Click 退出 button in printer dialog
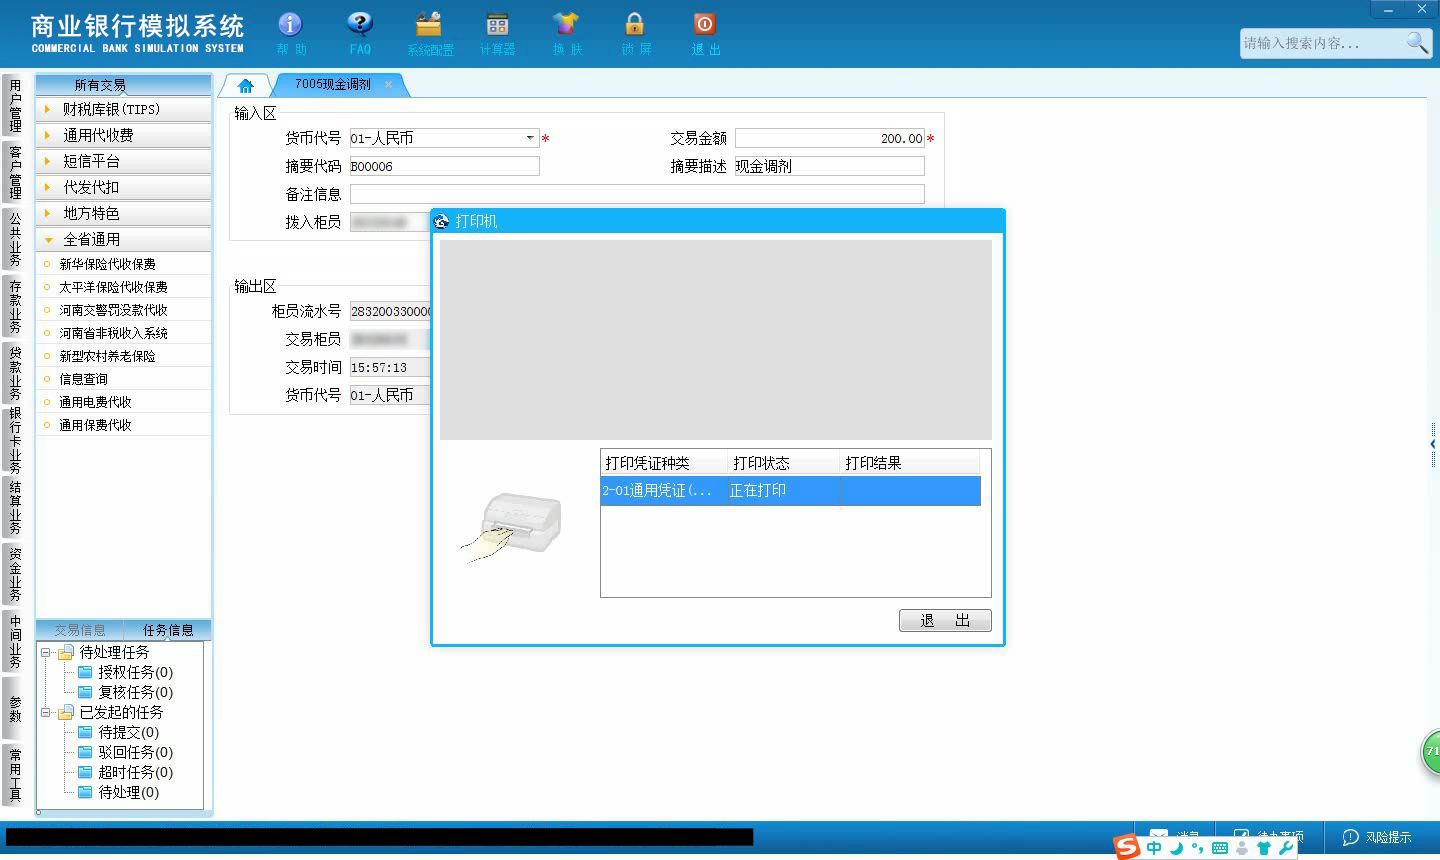 [945, 620]
